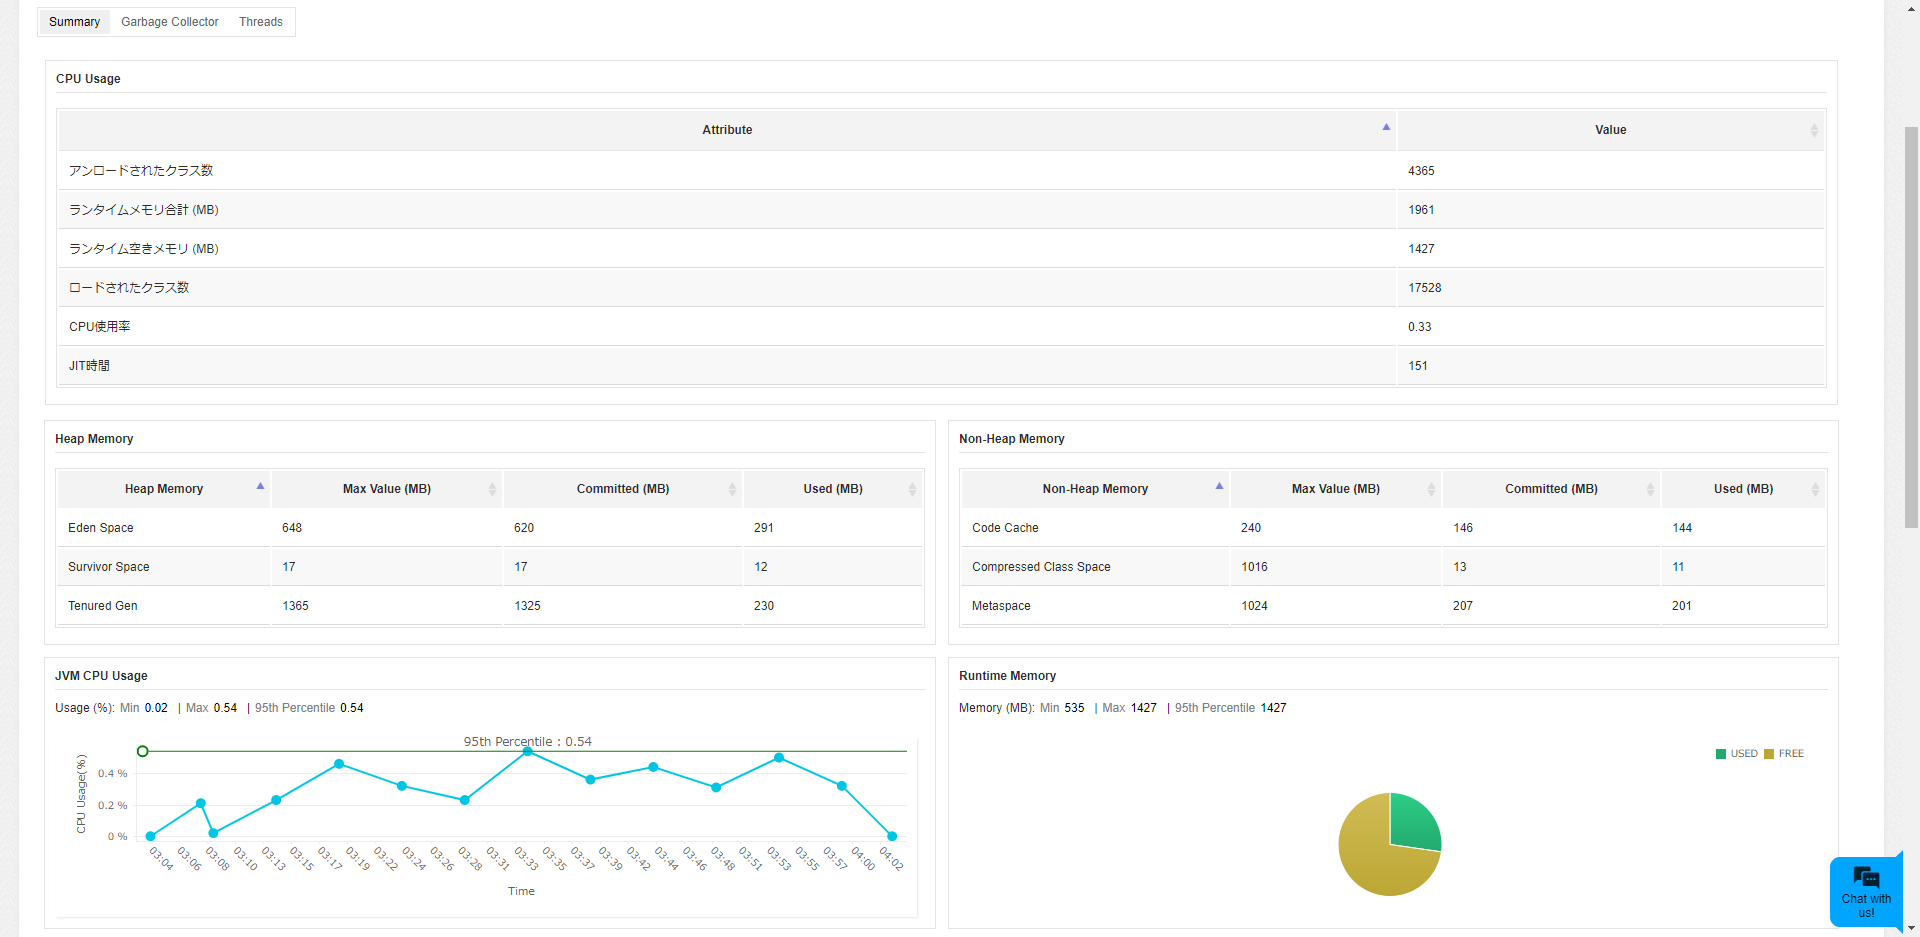Switch to the Garbage Collector tab

click(x=169, y=22)
